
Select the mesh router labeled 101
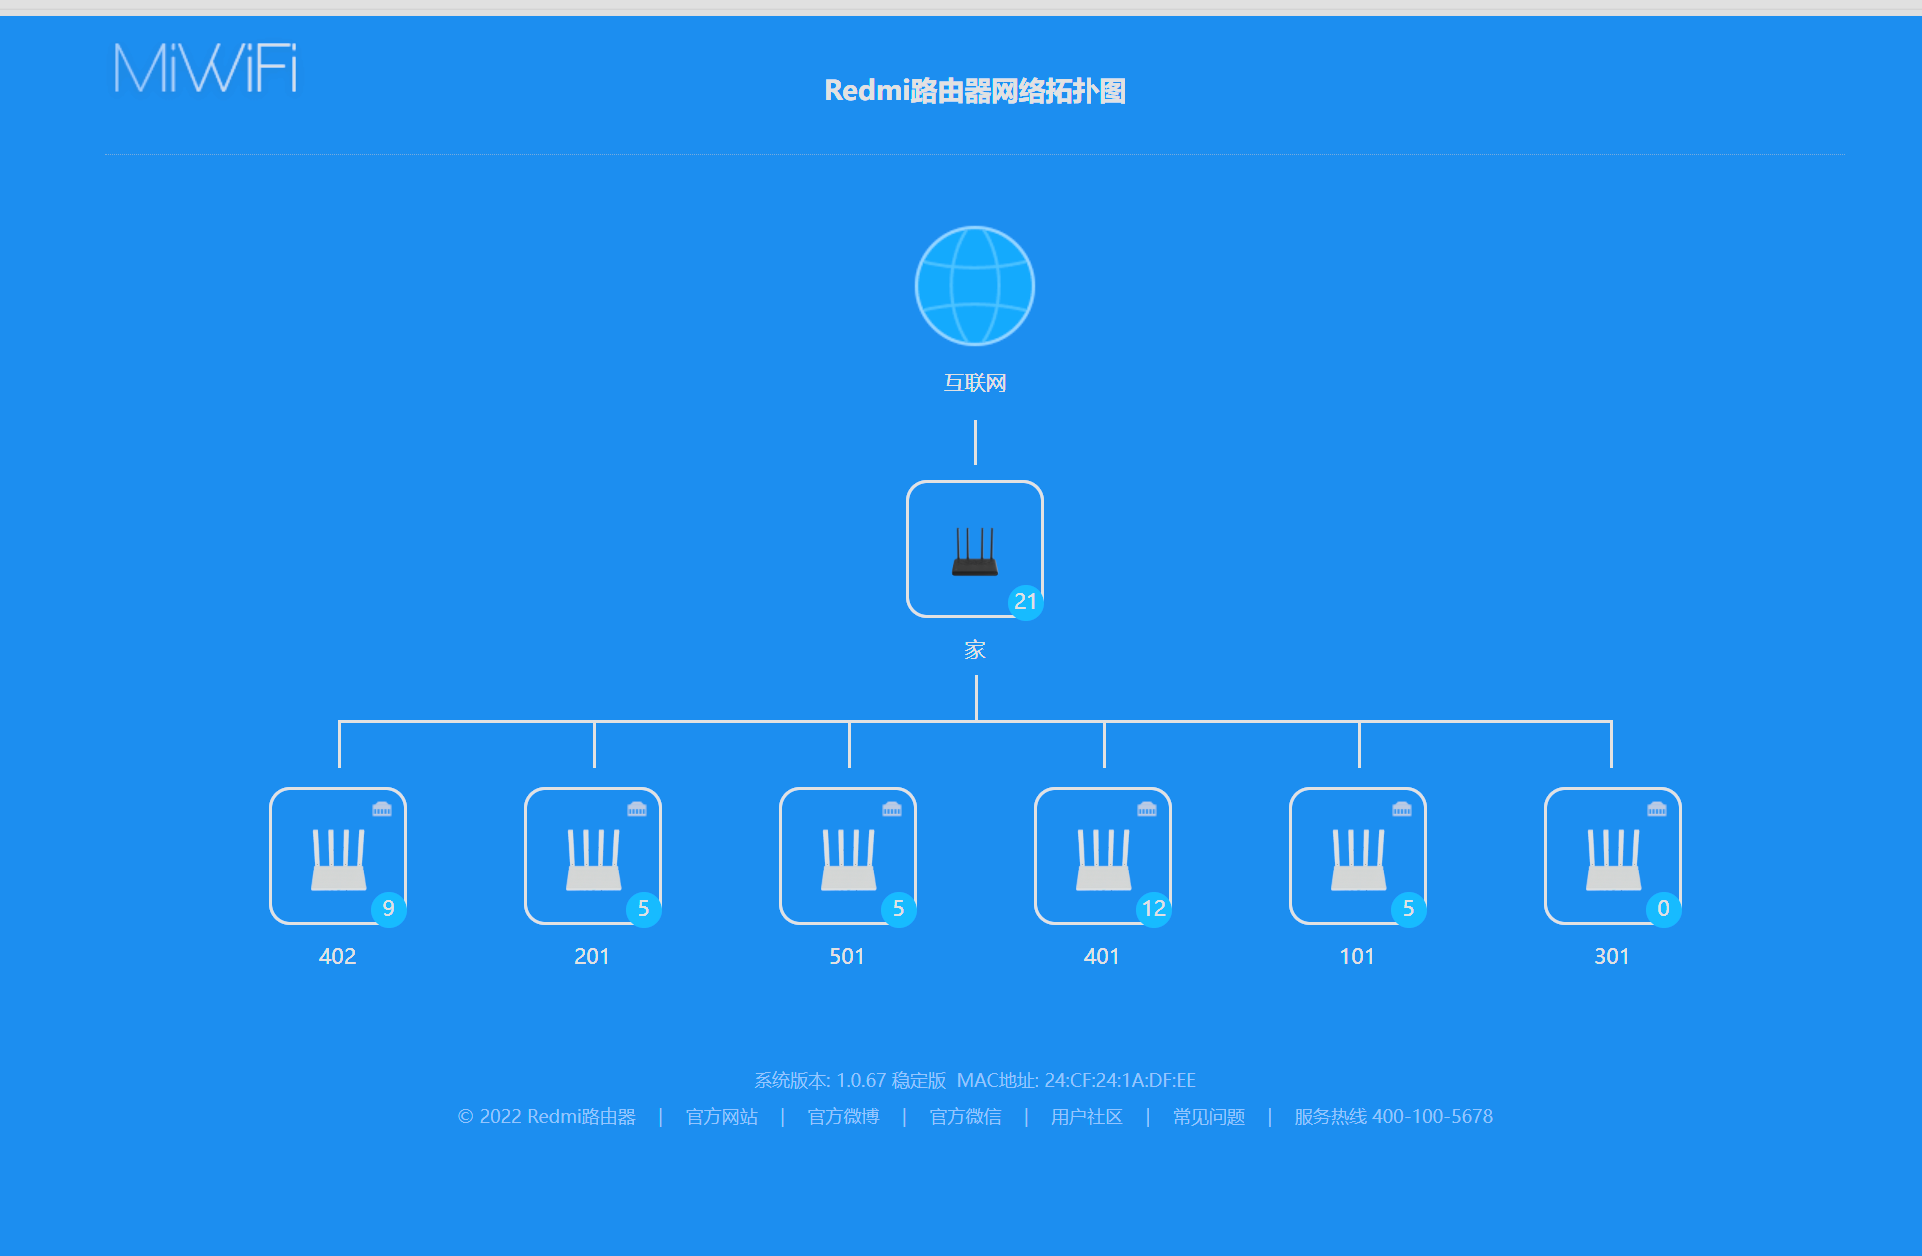[1358, 857]
